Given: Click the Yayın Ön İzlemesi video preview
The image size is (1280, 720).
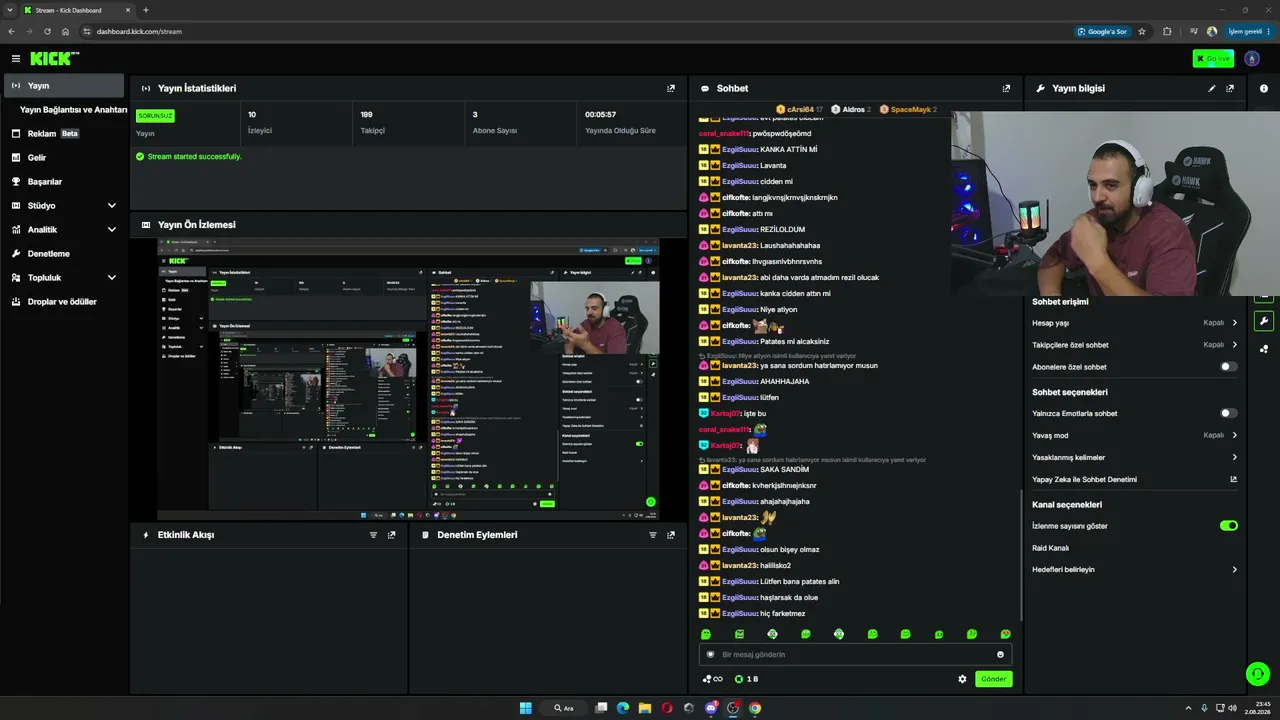Looking at the screenshot, I should pos(408,380).
